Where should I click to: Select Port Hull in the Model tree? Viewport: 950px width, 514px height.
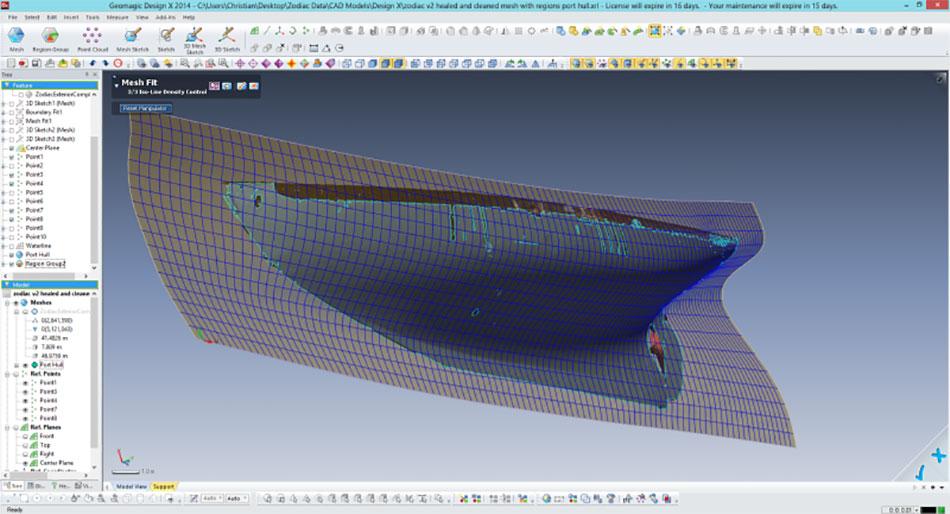pyautogui.click(x=53, y=365)
